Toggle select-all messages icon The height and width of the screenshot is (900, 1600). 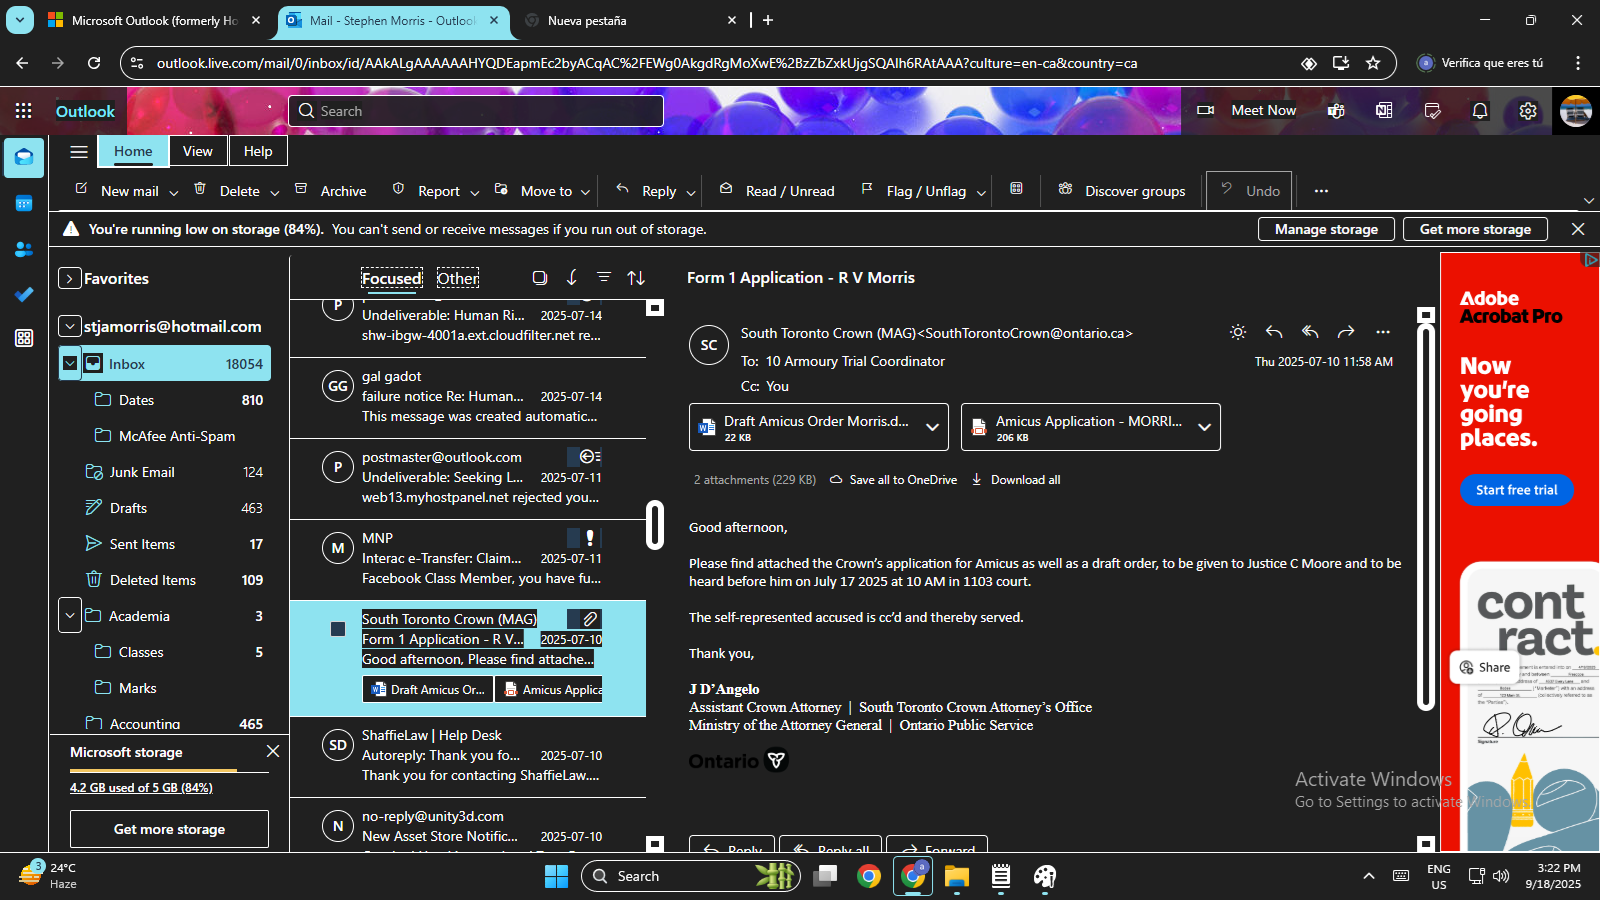(540, 278)
